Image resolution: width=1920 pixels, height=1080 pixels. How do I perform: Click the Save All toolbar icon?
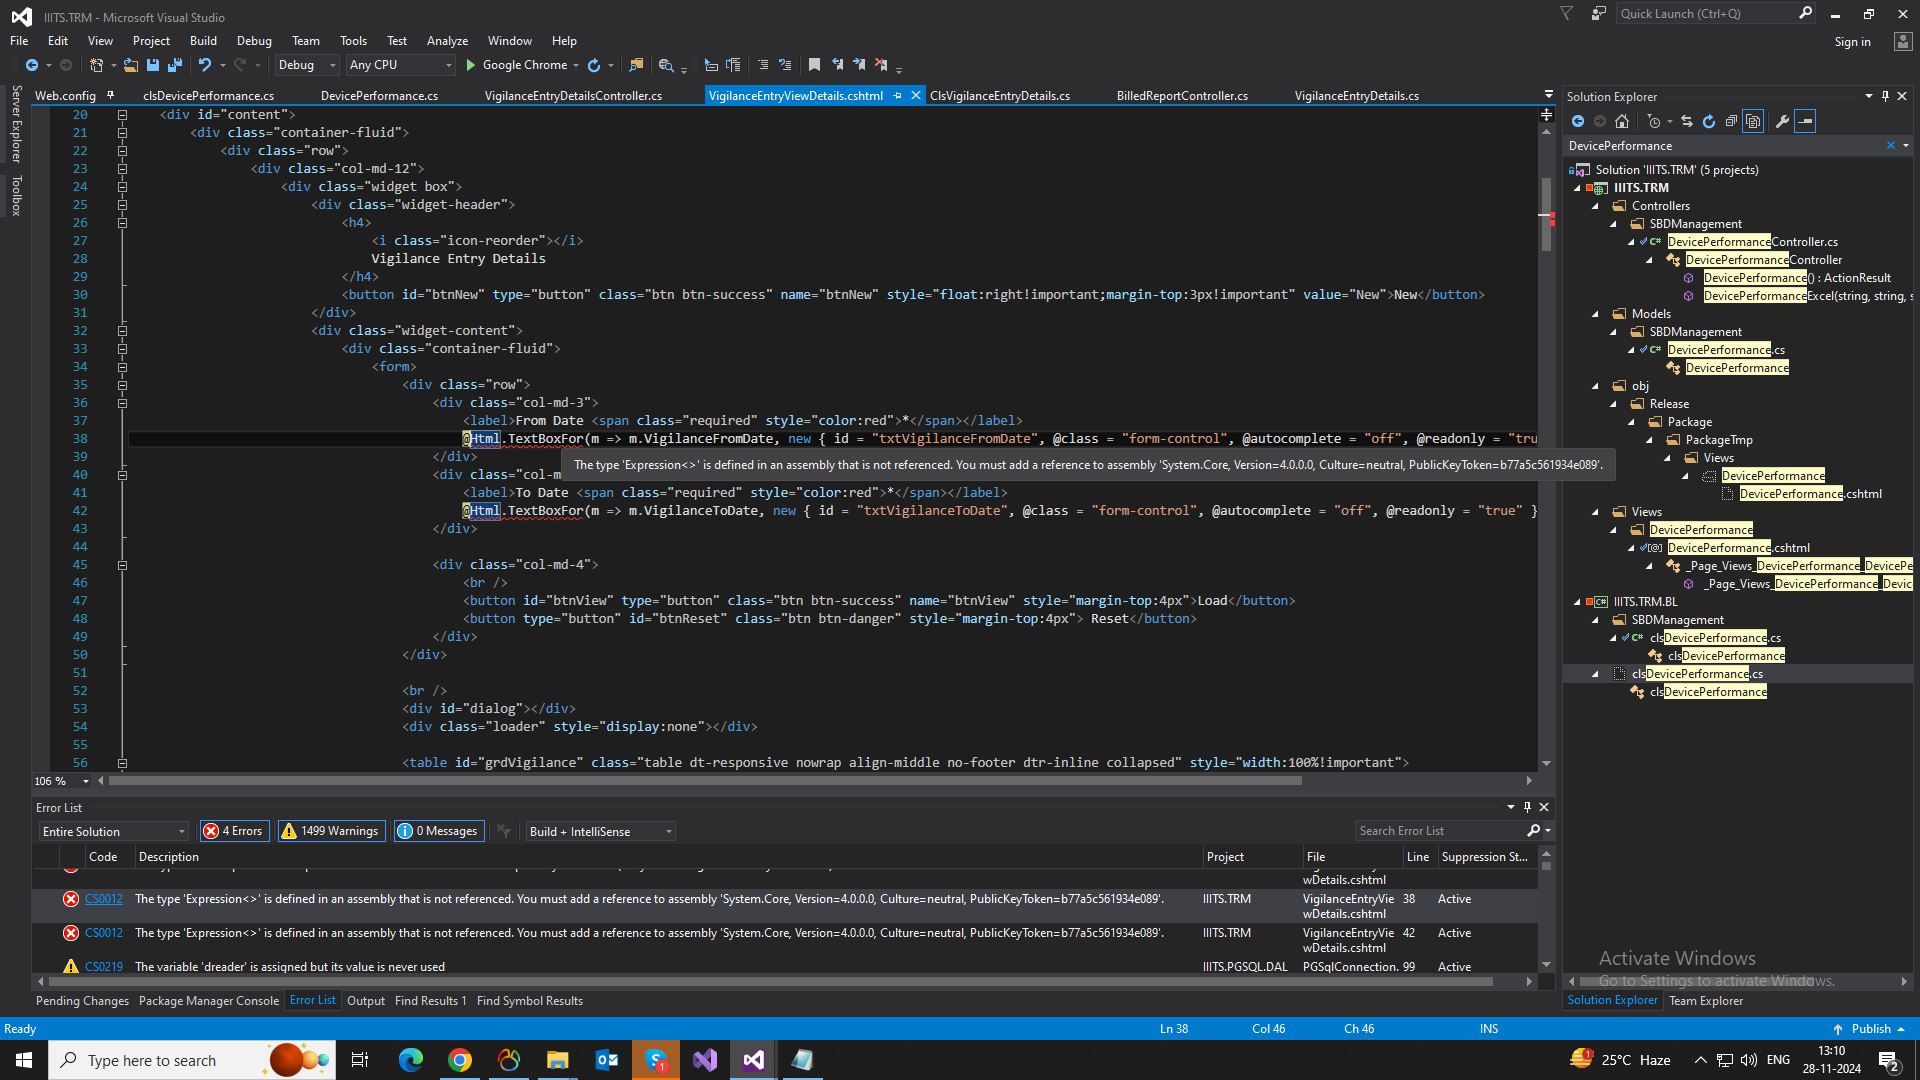click(175, 65)
